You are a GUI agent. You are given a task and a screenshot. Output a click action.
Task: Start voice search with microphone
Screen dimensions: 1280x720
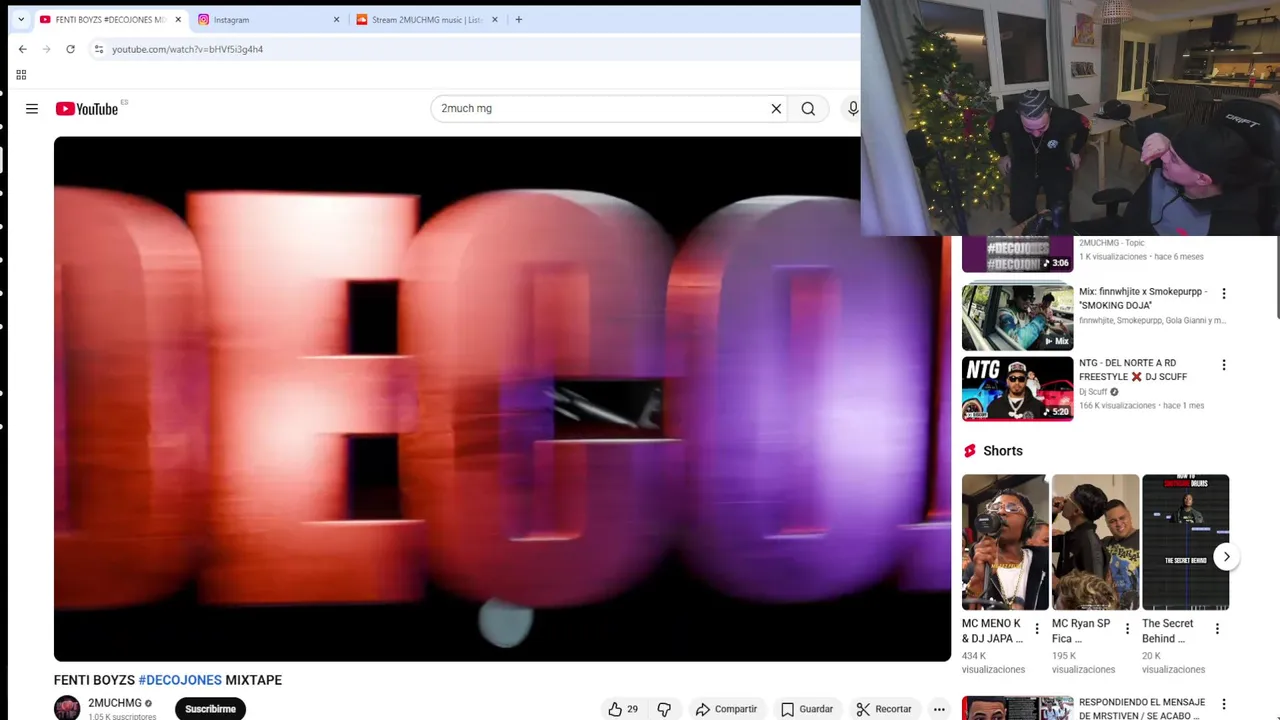852,109
